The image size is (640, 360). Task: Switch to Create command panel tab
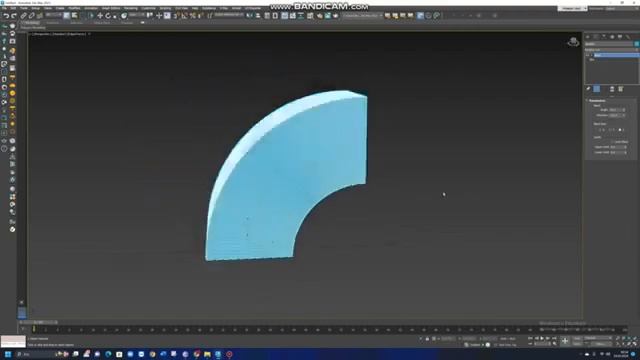pyautogui.click(x=588, y=37)
